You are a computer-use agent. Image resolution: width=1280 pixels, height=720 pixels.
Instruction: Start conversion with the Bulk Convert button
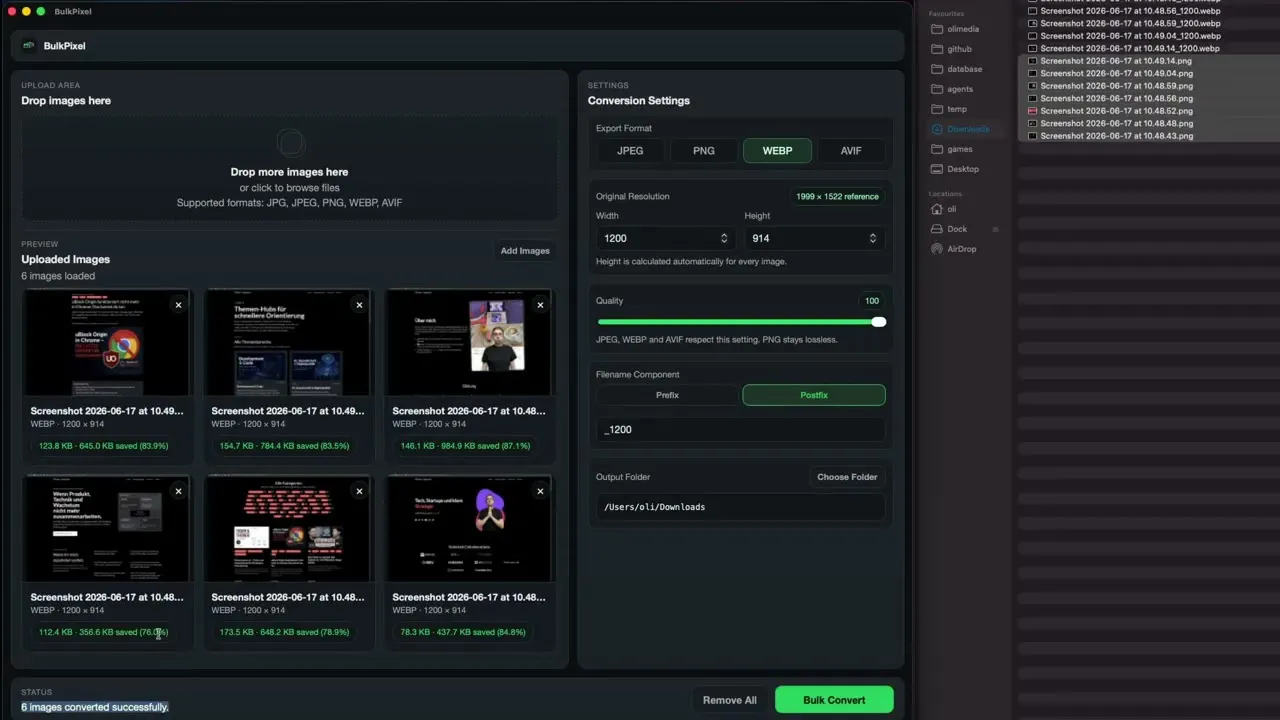click(834, 700)
